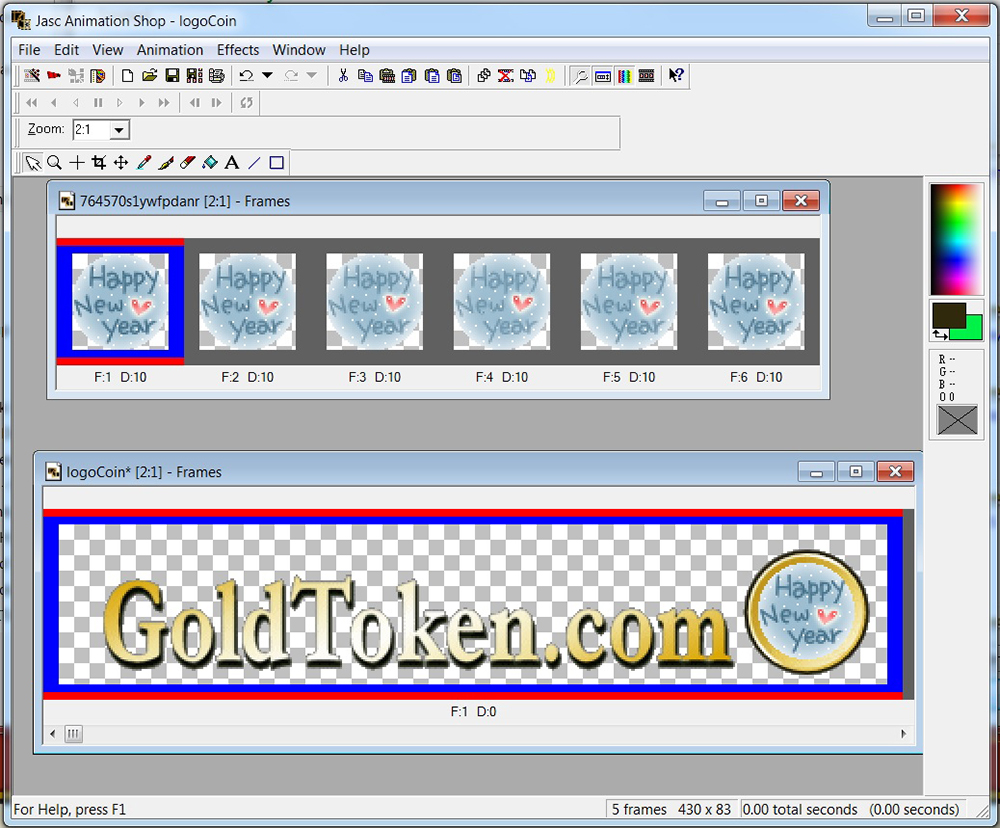Toggle the color palette visibility button
This screenshot has width=1000, height=828.
click(x=624, y=75)
